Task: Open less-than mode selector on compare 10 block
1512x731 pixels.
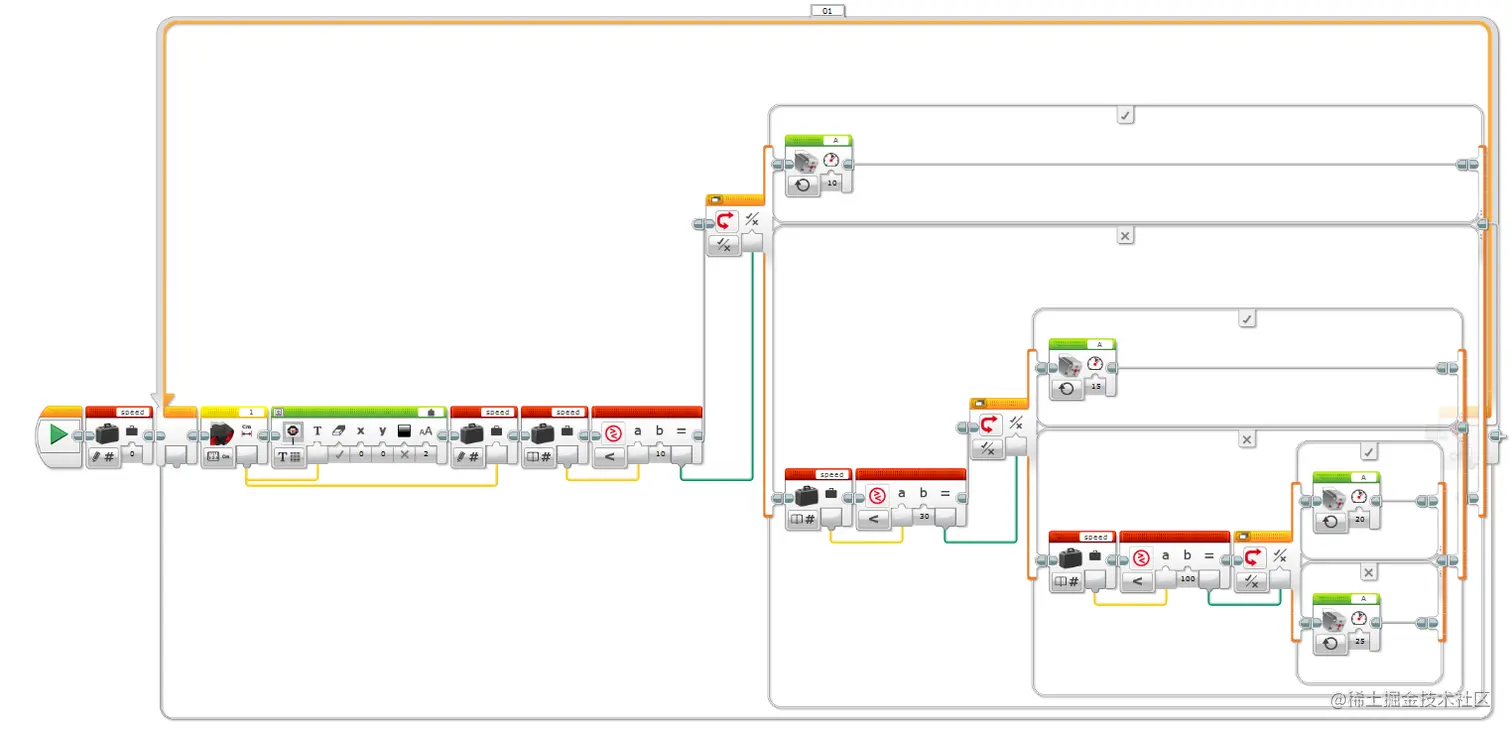Action: 610,456
